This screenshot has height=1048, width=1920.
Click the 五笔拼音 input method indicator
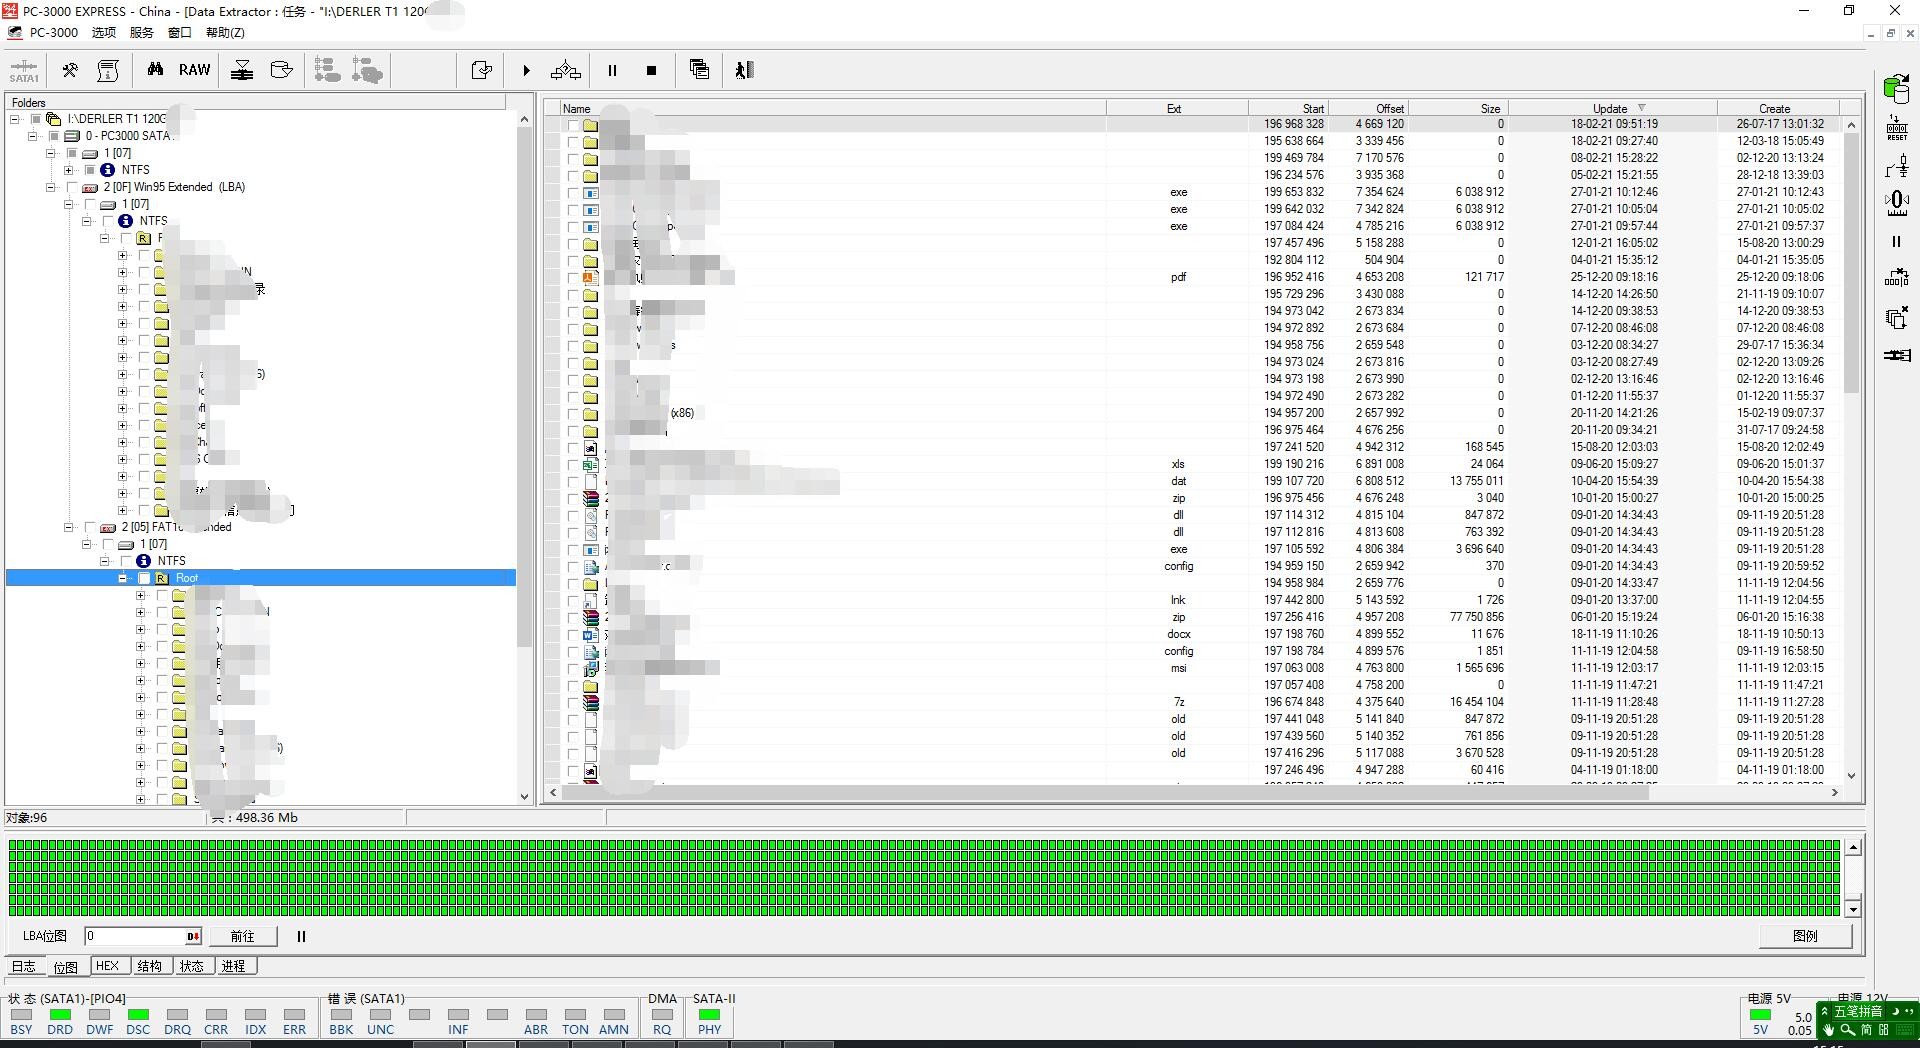[1858, 1011]
